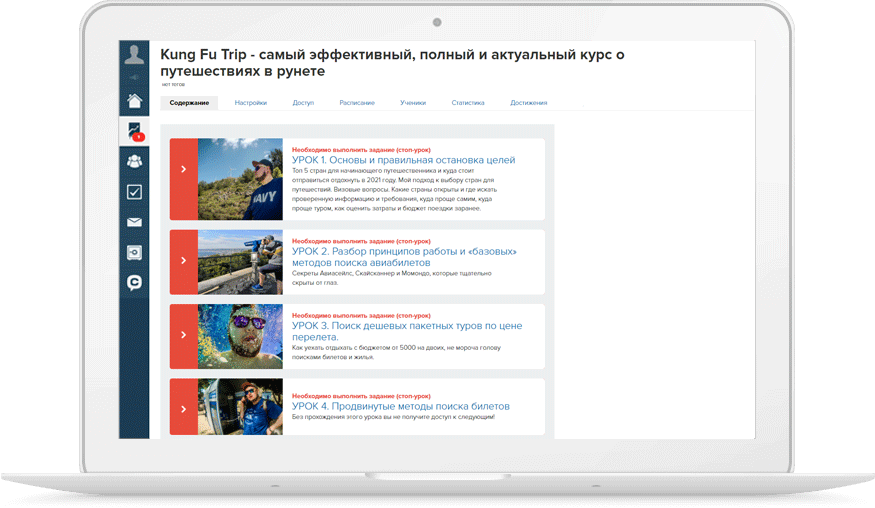Click description 'Секреты Авиасейлс, Скайсканнер и Момондо'
Viewport: 875px width, 508px height.
tap(392, 278)
